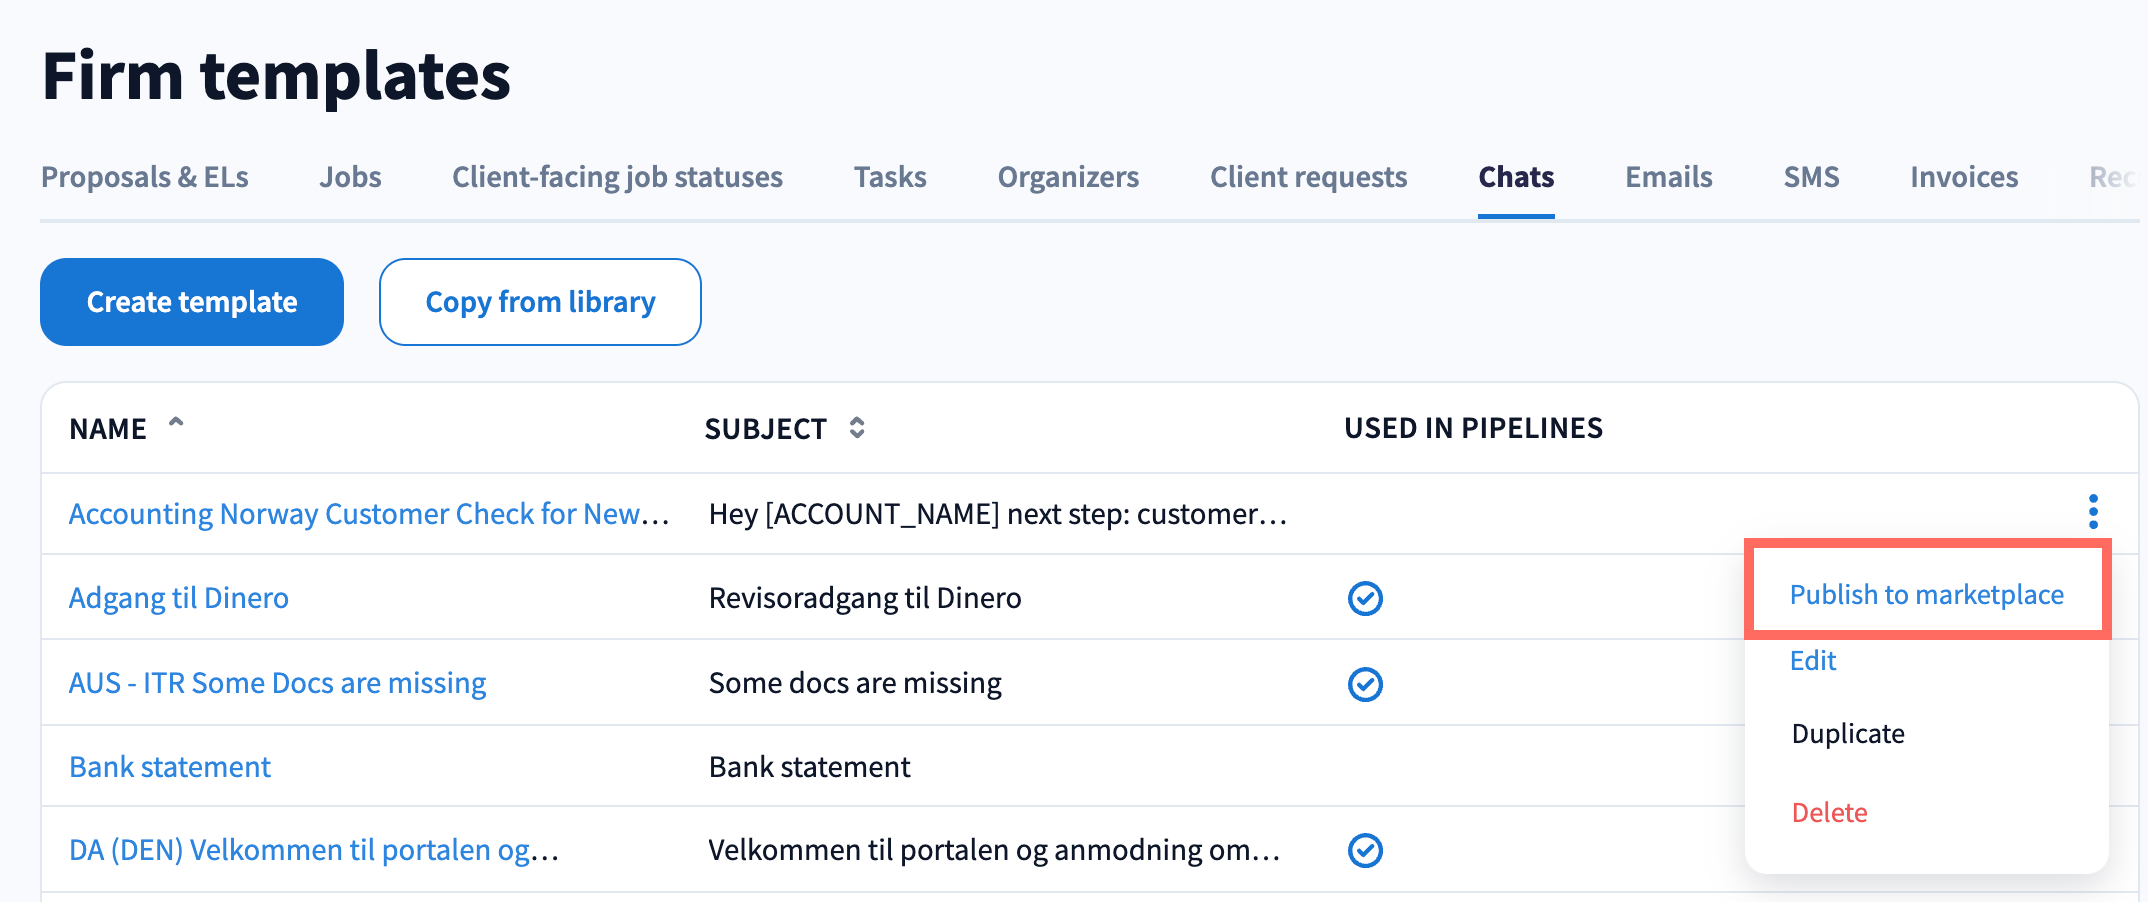Sort by Subject using the sort arrows
The height and width of the screenshot is (902, 2148).
point(857,428)
